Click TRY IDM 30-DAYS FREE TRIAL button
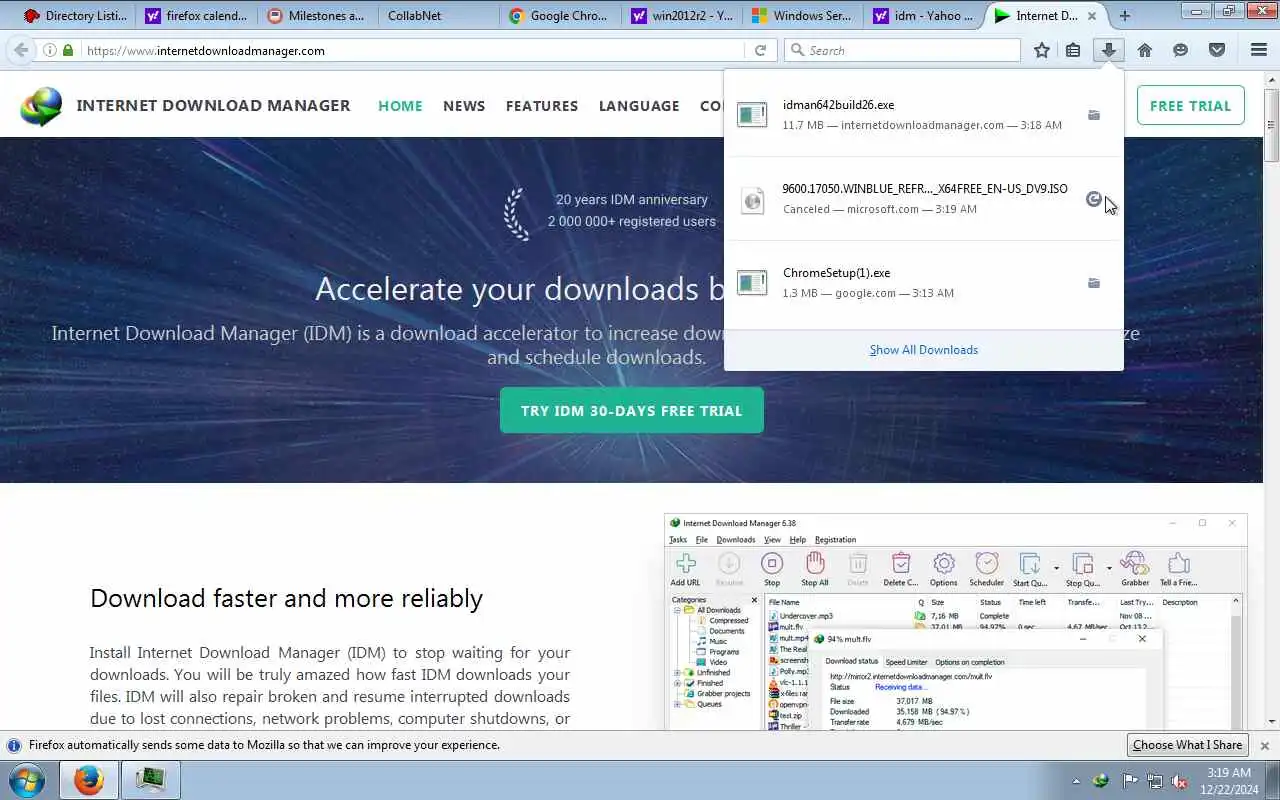 coord(632,411)
